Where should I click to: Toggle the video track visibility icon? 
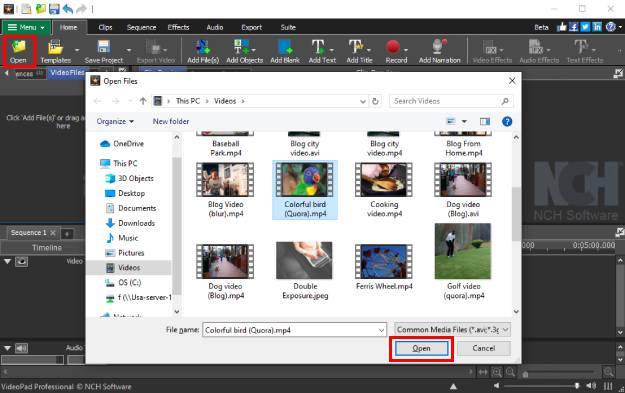point(22,261)
